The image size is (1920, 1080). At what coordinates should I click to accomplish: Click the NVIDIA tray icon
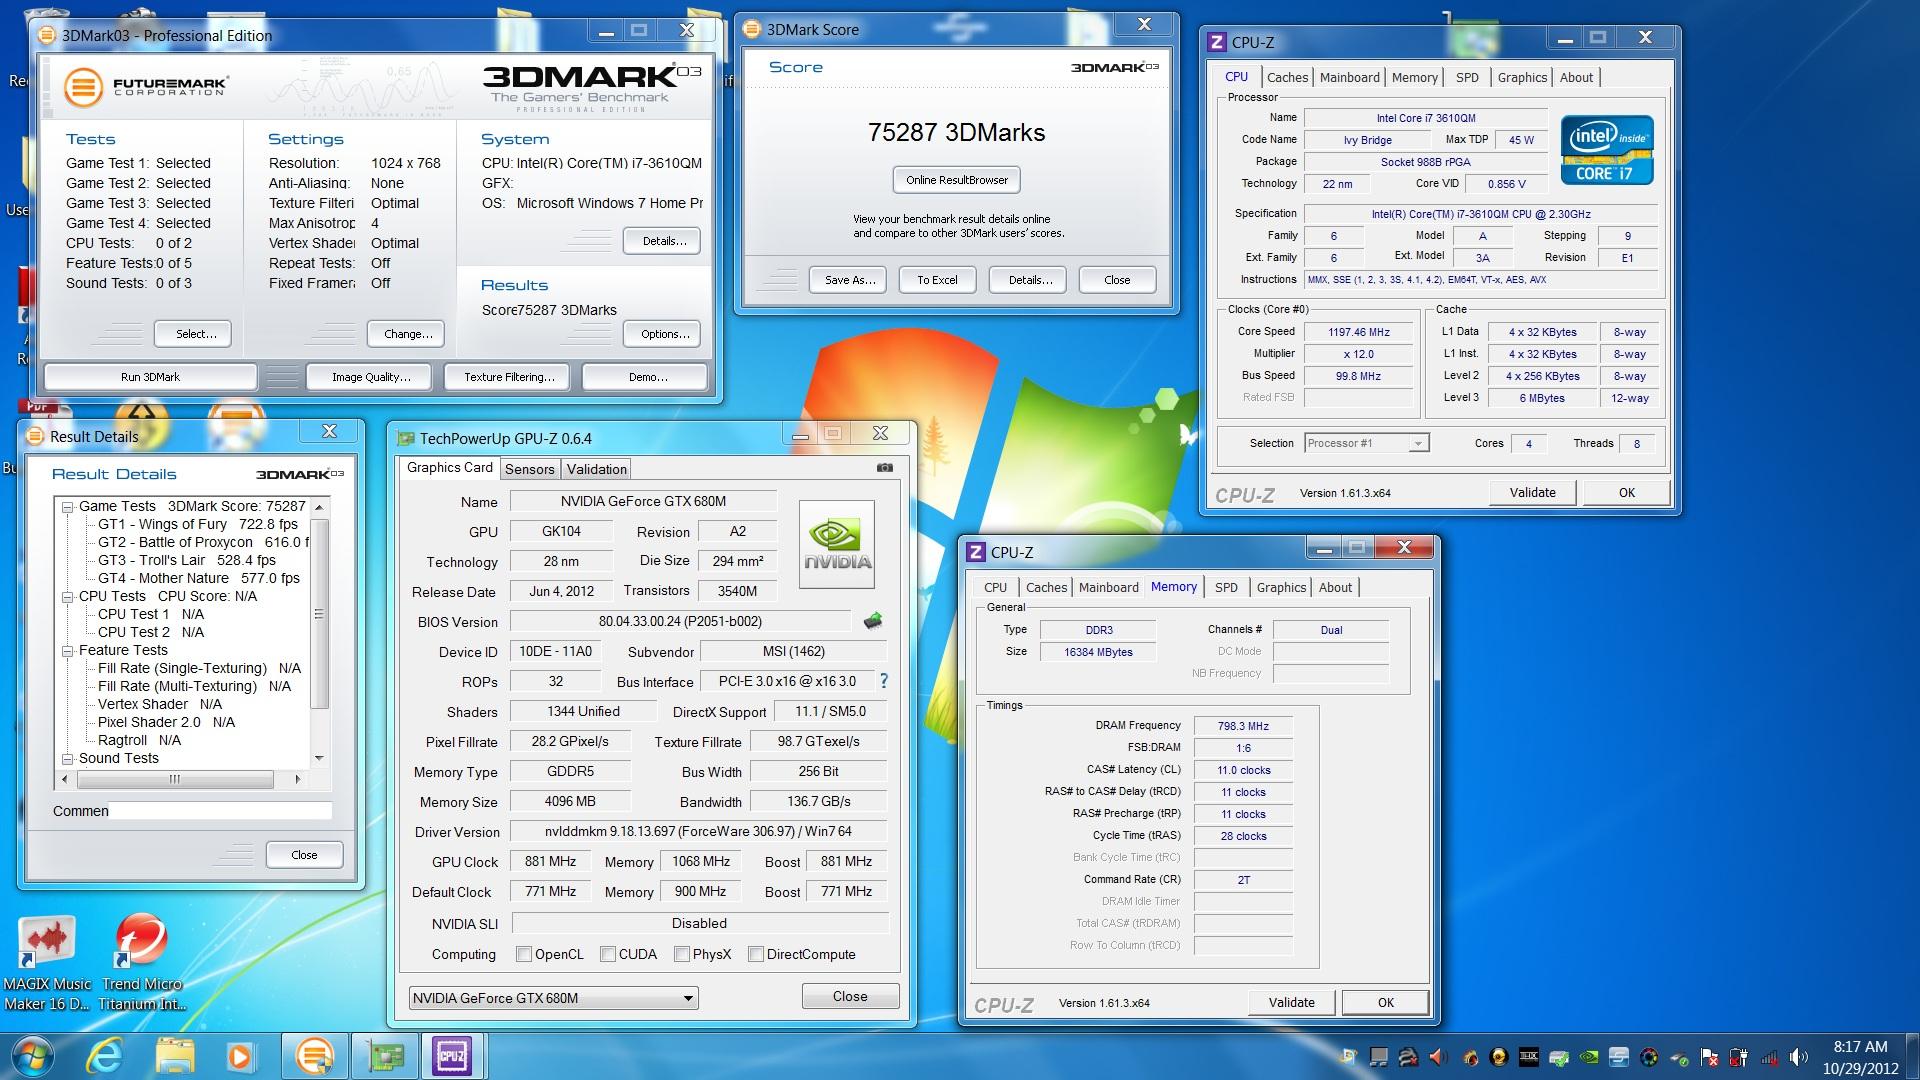coord(1588,1057)
